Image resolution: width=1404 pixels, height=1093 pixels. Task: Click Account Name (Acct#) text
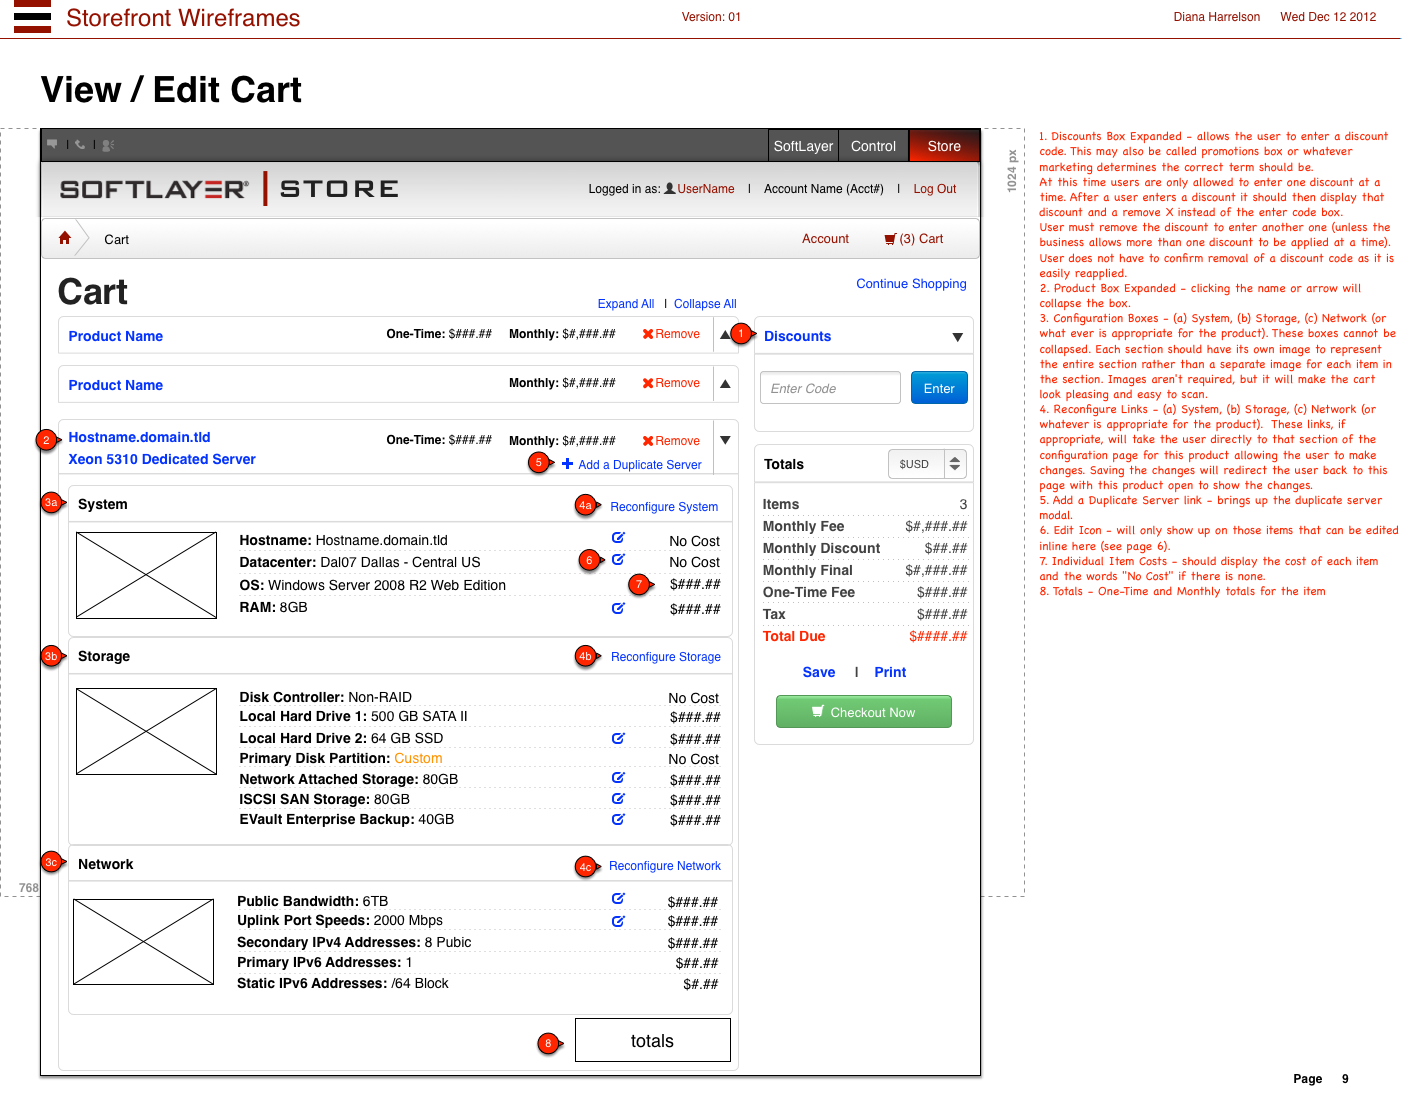(x=824, y=189)
